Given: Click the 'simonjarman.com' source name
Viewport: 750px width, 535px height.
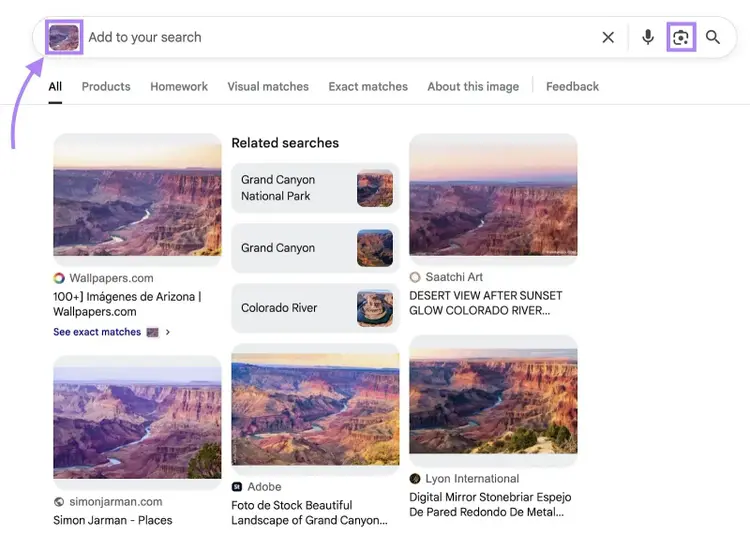Looking at the screenshot, I should pyautogui.click(x=116, y=502).
